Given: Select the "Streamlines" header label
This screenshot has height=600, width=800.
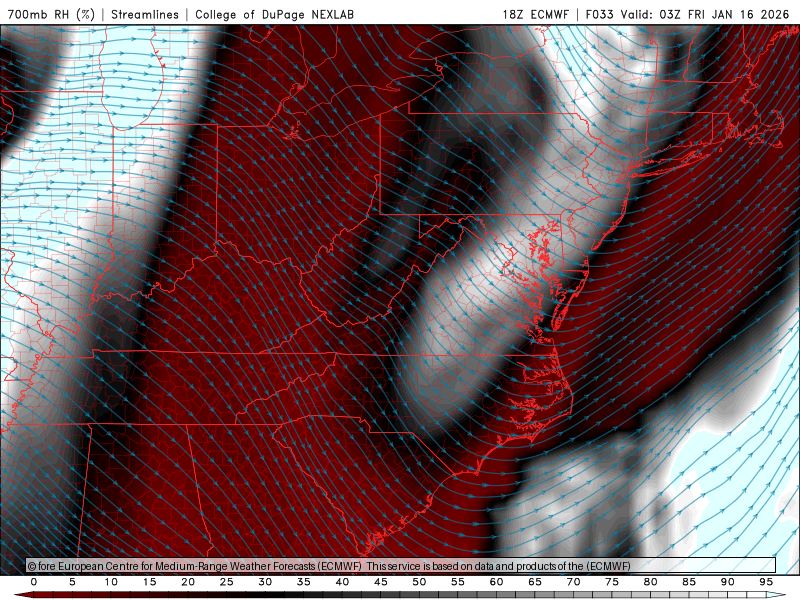Looking at the screenshot, I should click(145, 14).
